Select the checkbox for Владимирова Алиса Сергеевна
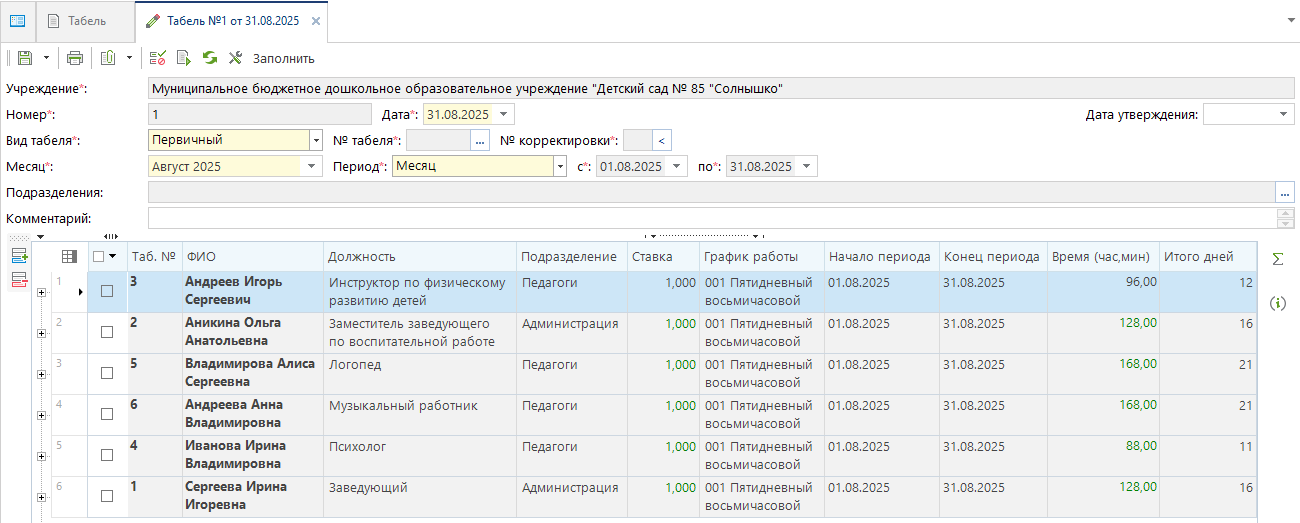 [107, 373]
